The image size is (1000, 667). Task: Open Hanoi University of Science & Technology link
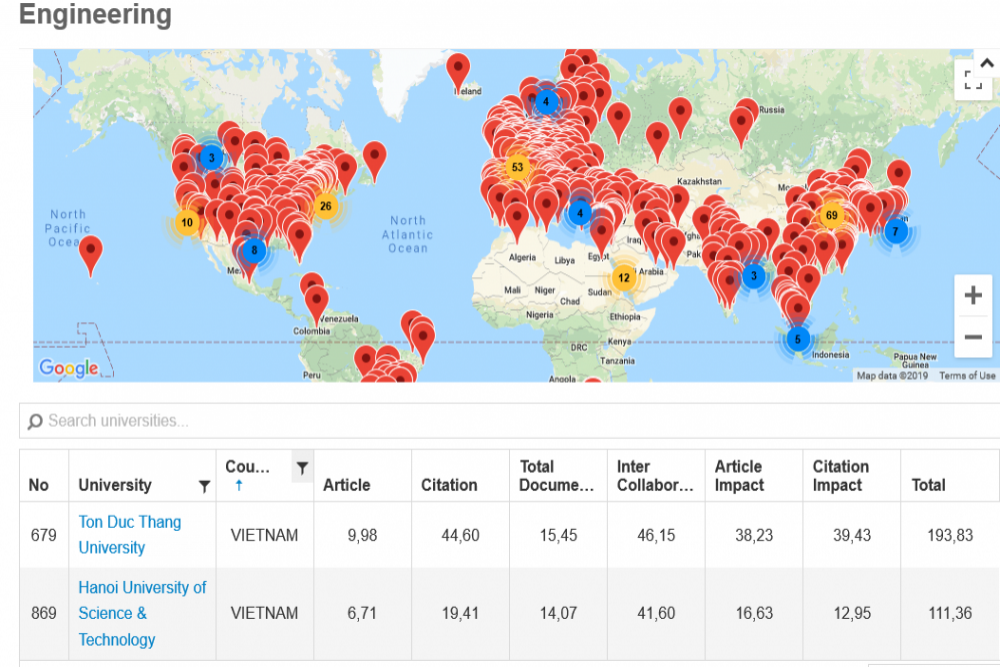point(142,613)
